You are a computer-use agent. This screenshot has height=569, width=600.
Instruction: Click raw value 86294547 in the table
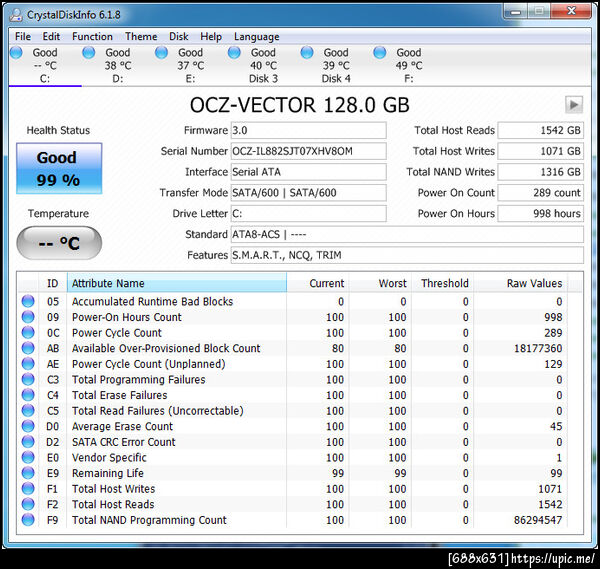[538, 520]
